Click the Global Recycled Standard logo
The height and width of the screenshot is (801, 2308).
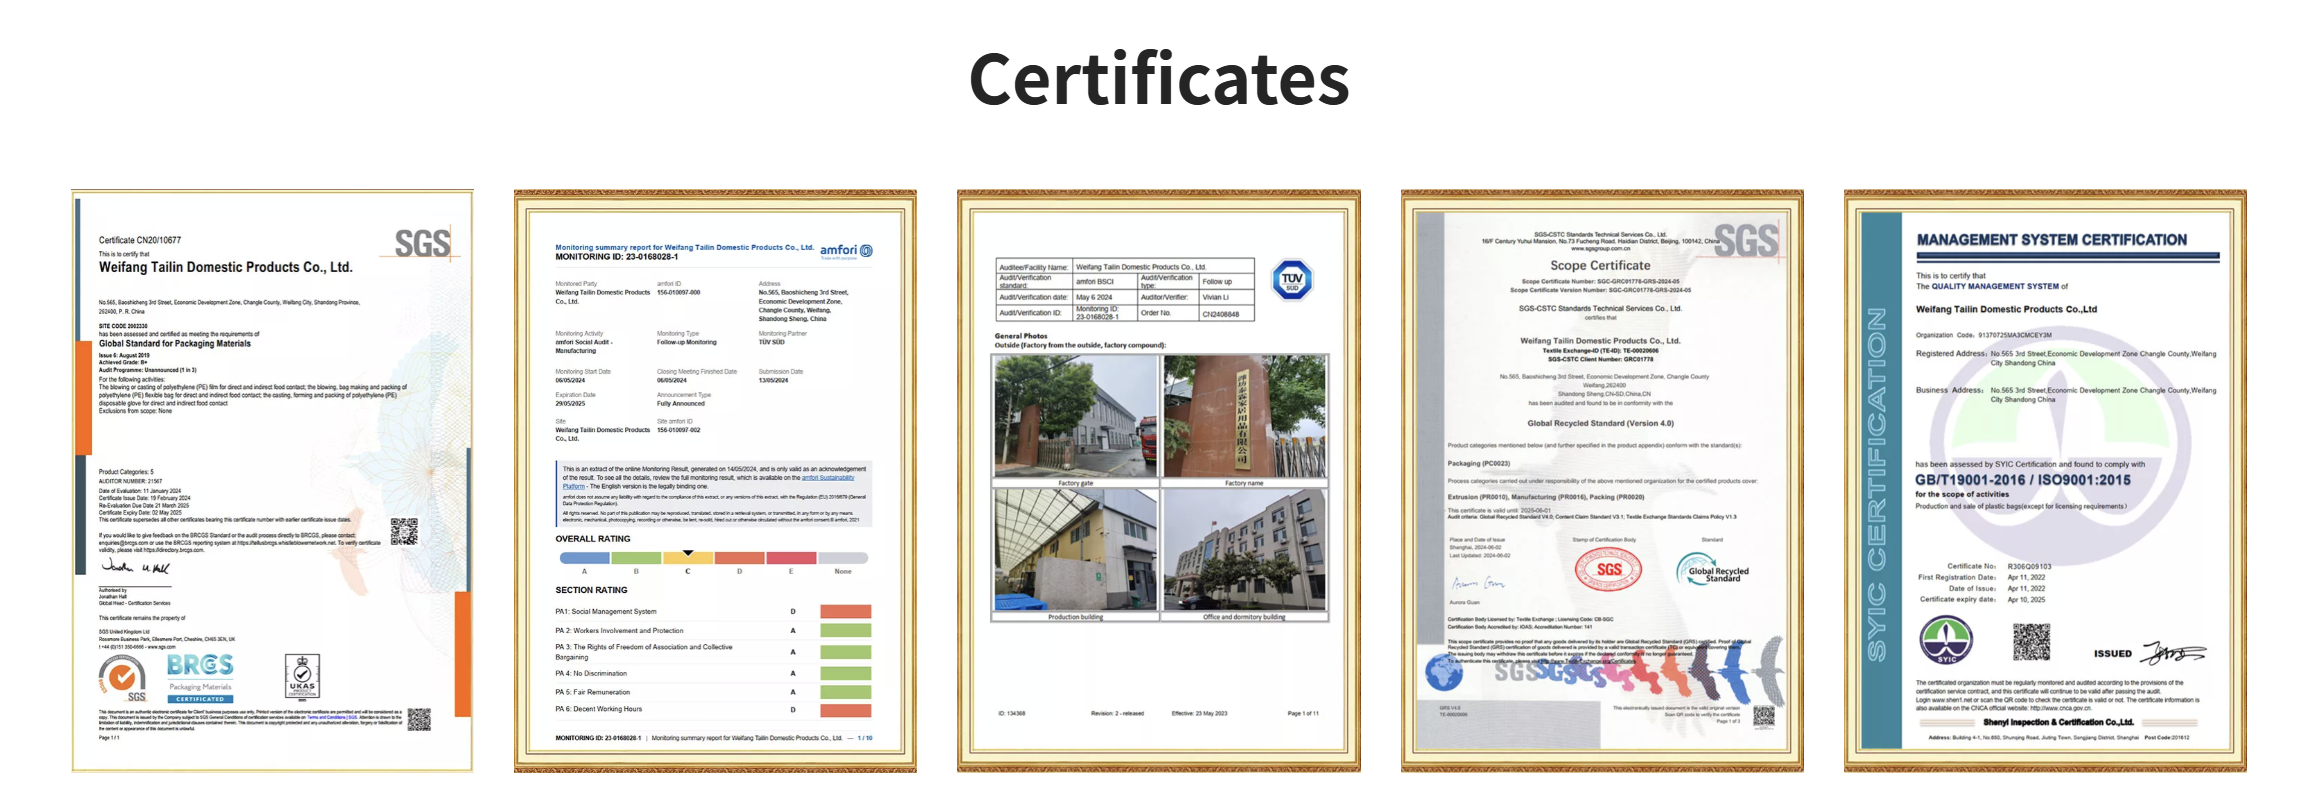point(1711,570)
